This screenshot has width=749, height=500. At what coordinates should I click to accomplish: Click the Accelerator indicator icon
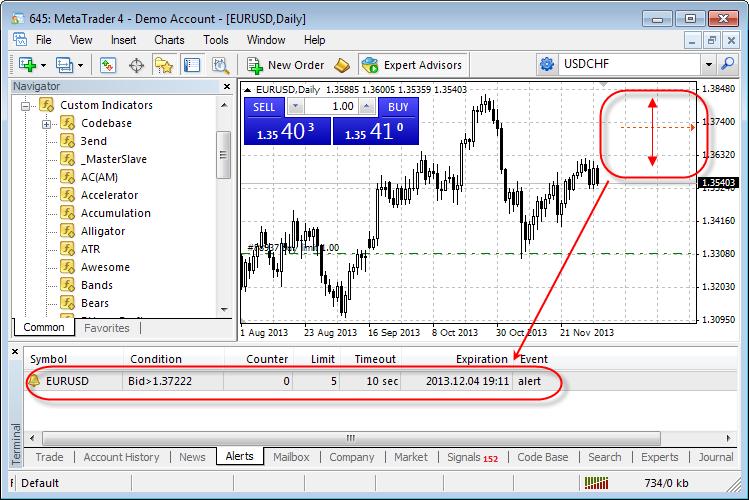click(67, 195)
